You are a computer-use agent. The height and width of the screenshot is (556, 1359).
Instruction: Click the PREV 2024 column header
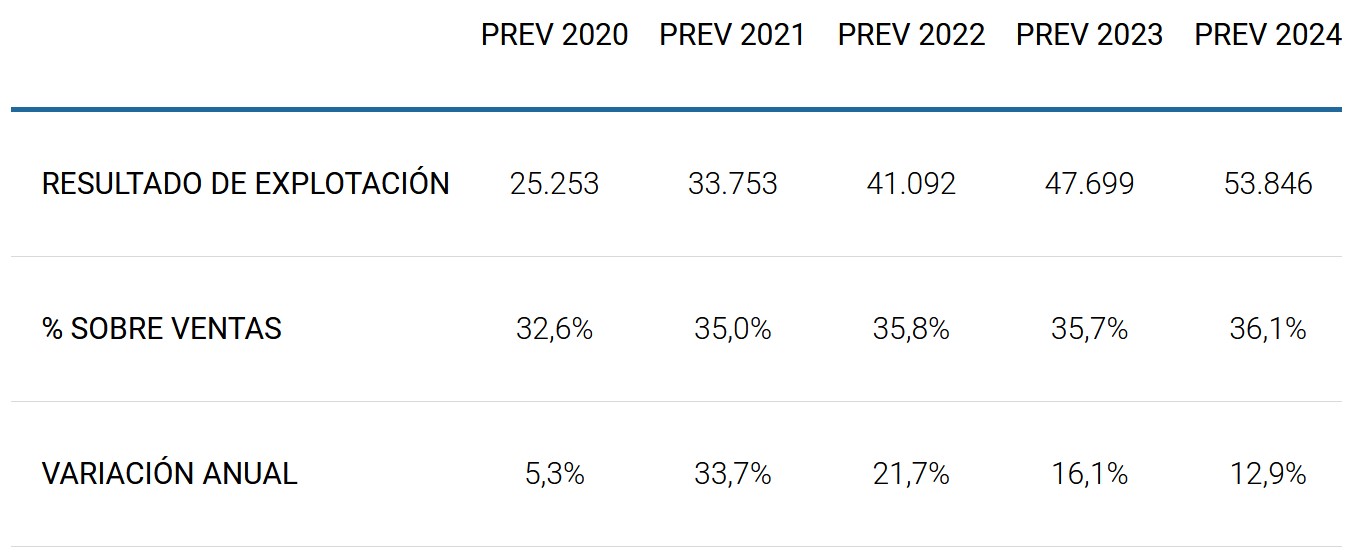1267,35
